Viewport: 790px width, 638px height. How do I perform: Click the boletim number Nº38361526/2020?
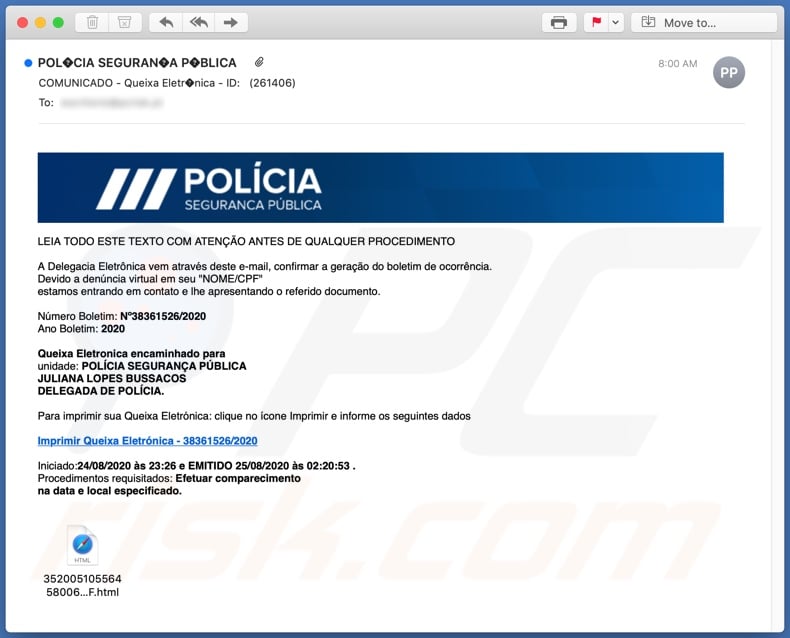[x=163, y=316]
